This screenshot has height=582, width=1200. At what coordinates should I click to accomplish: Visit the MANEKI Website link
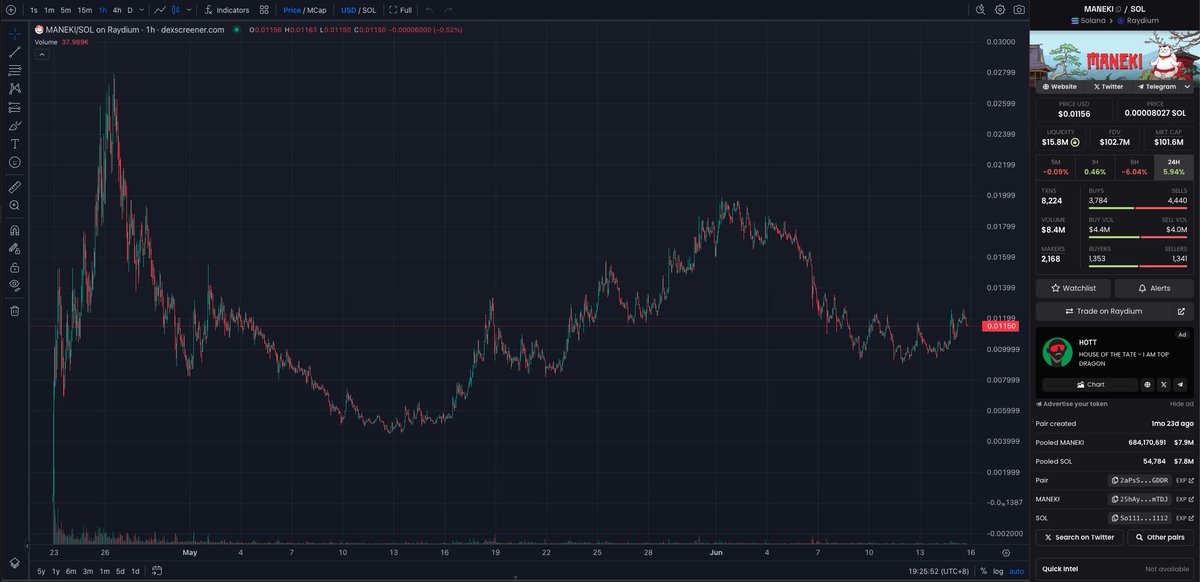pyautogui.click(x=1060, y=87)
